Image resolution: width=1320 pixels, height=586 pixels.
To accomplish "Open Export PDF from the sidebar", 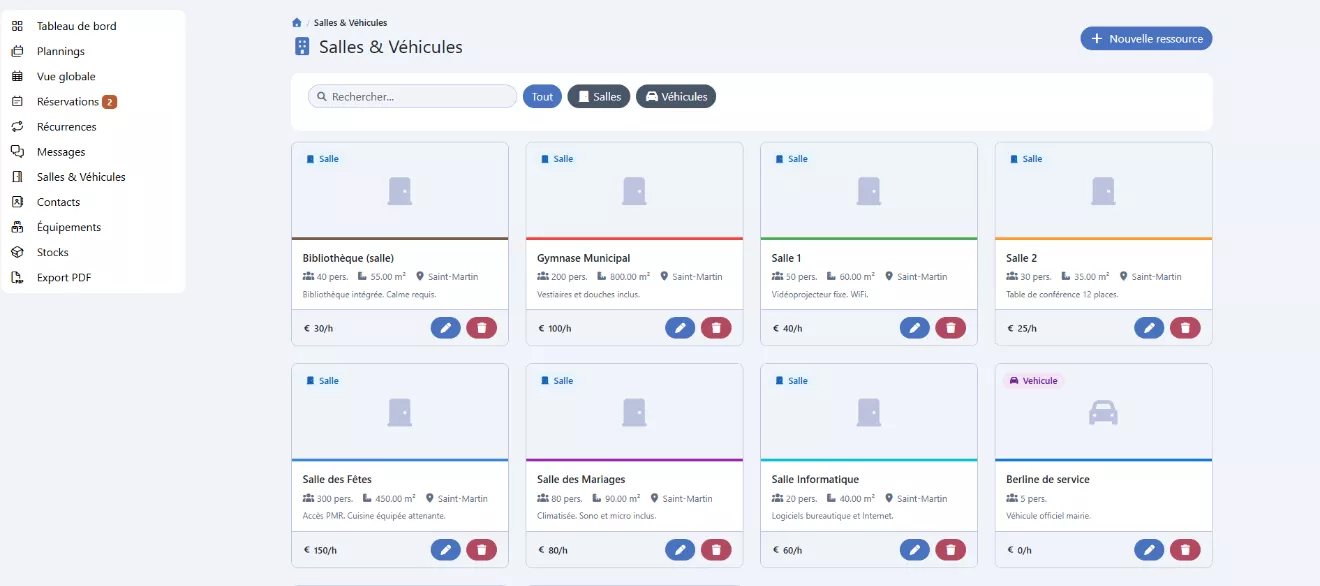I will pyautogui.click(x=64, y=278).
